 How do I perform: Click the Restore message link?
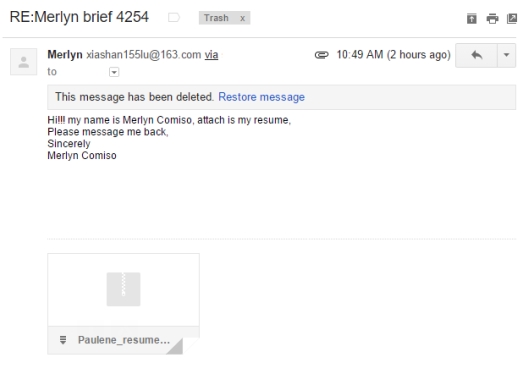pos(261,97)
